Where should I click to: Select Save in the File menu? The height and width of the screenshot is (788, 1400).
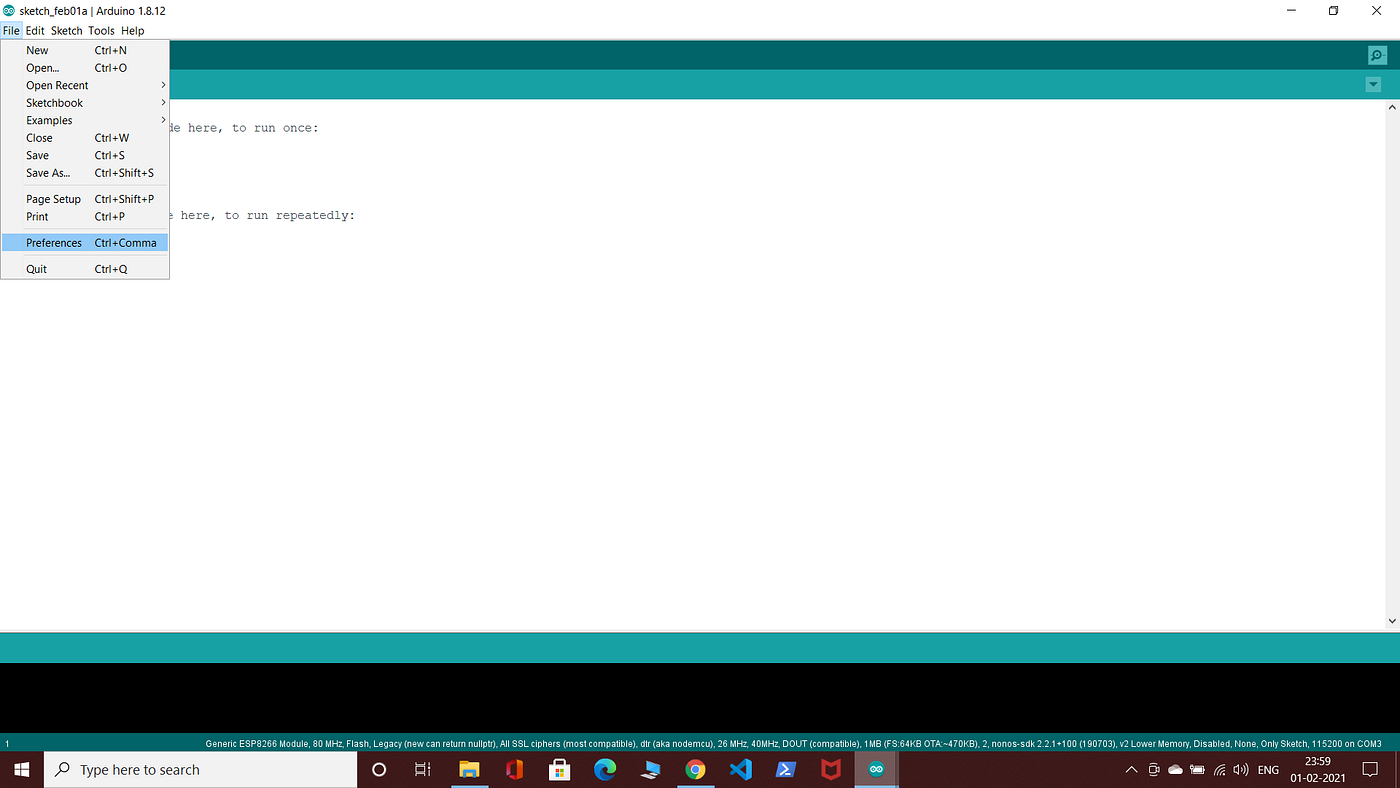(x=85, y=155)
